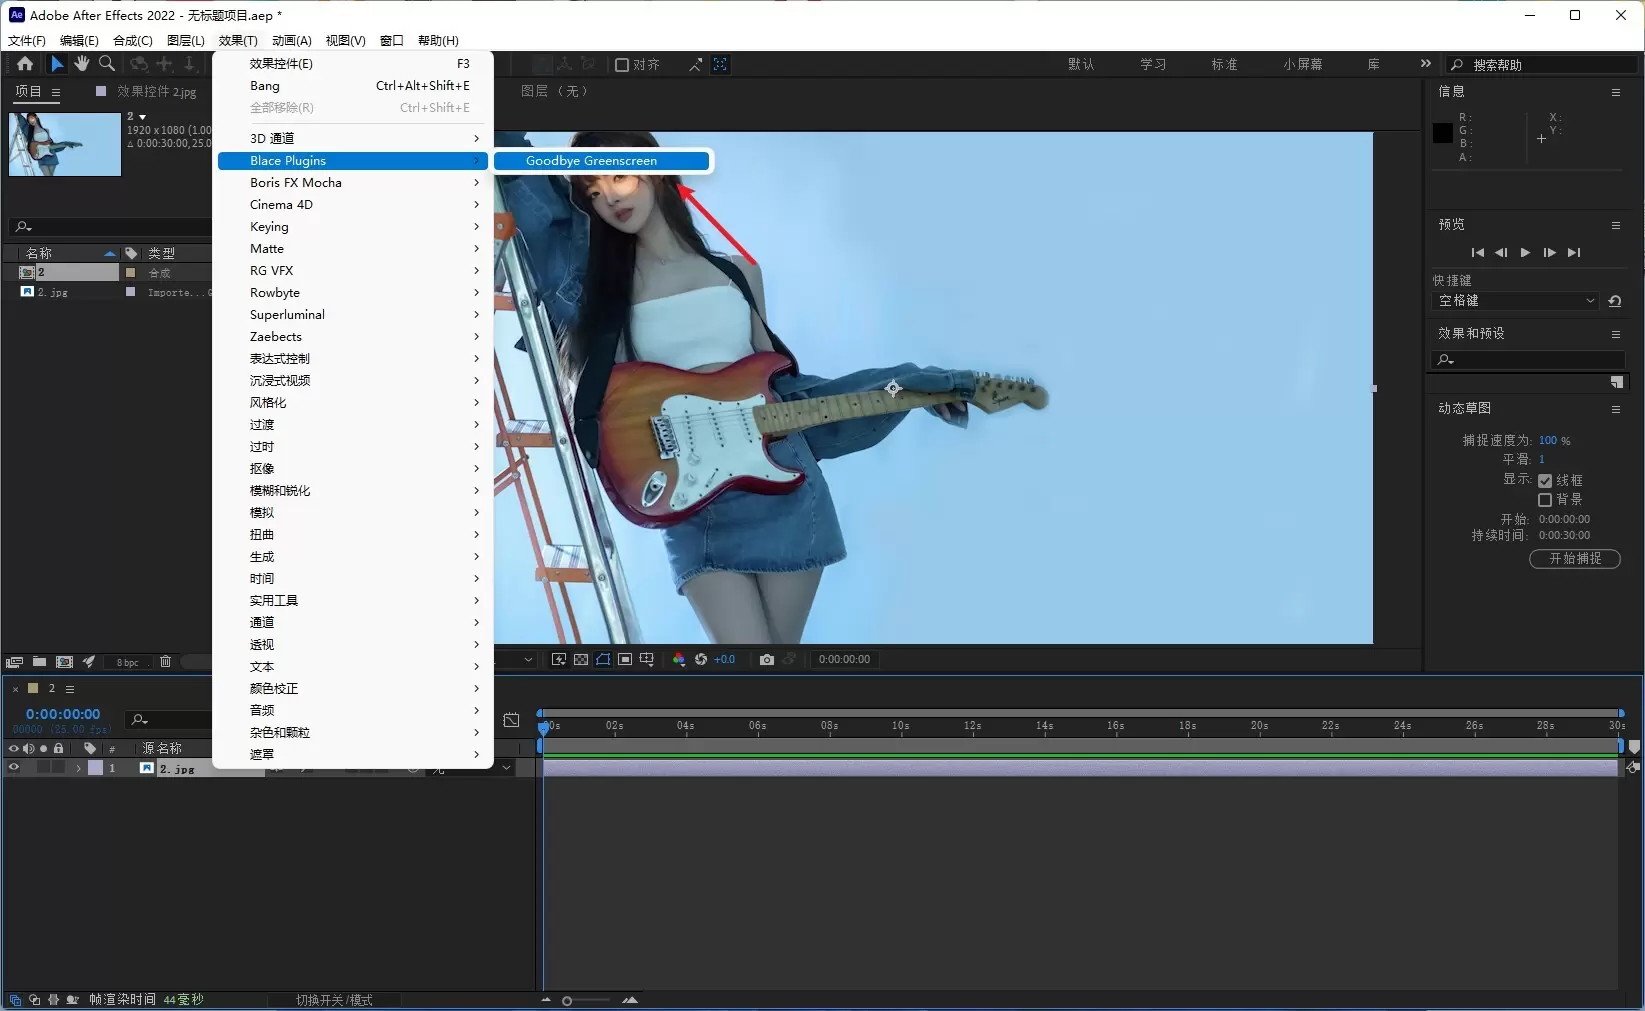This screenshot has width=1645, height=1011.
Task: Uncheck the 线框 wireframe checkbox
Action: (x=1545, y=481)
